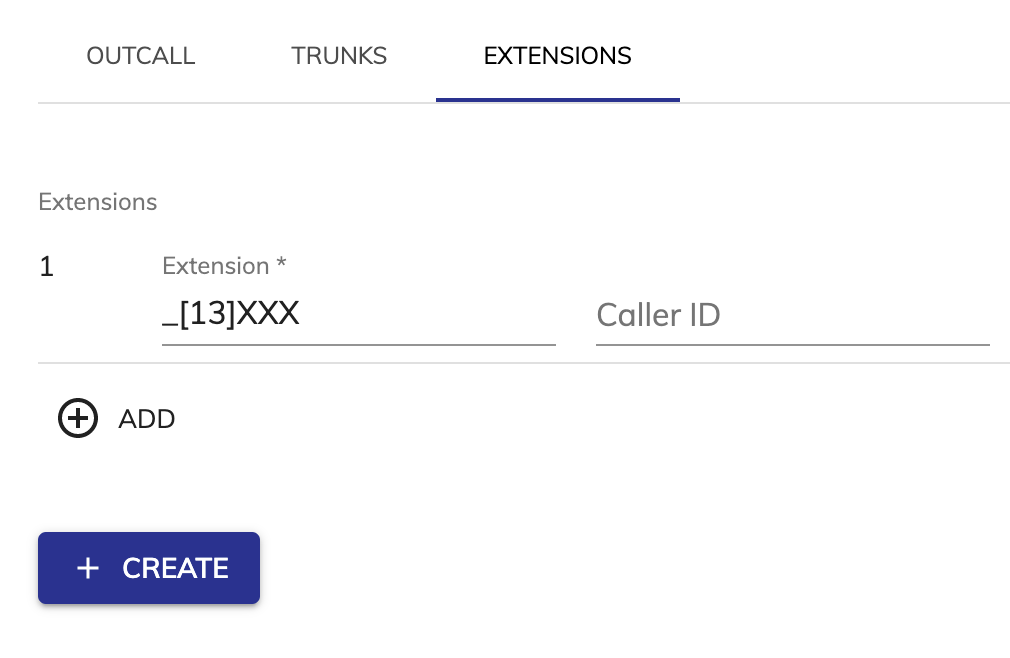Click the underline beneath Caller ID field
Viewport: 1010px width, 658px height.
pos(793,345)
